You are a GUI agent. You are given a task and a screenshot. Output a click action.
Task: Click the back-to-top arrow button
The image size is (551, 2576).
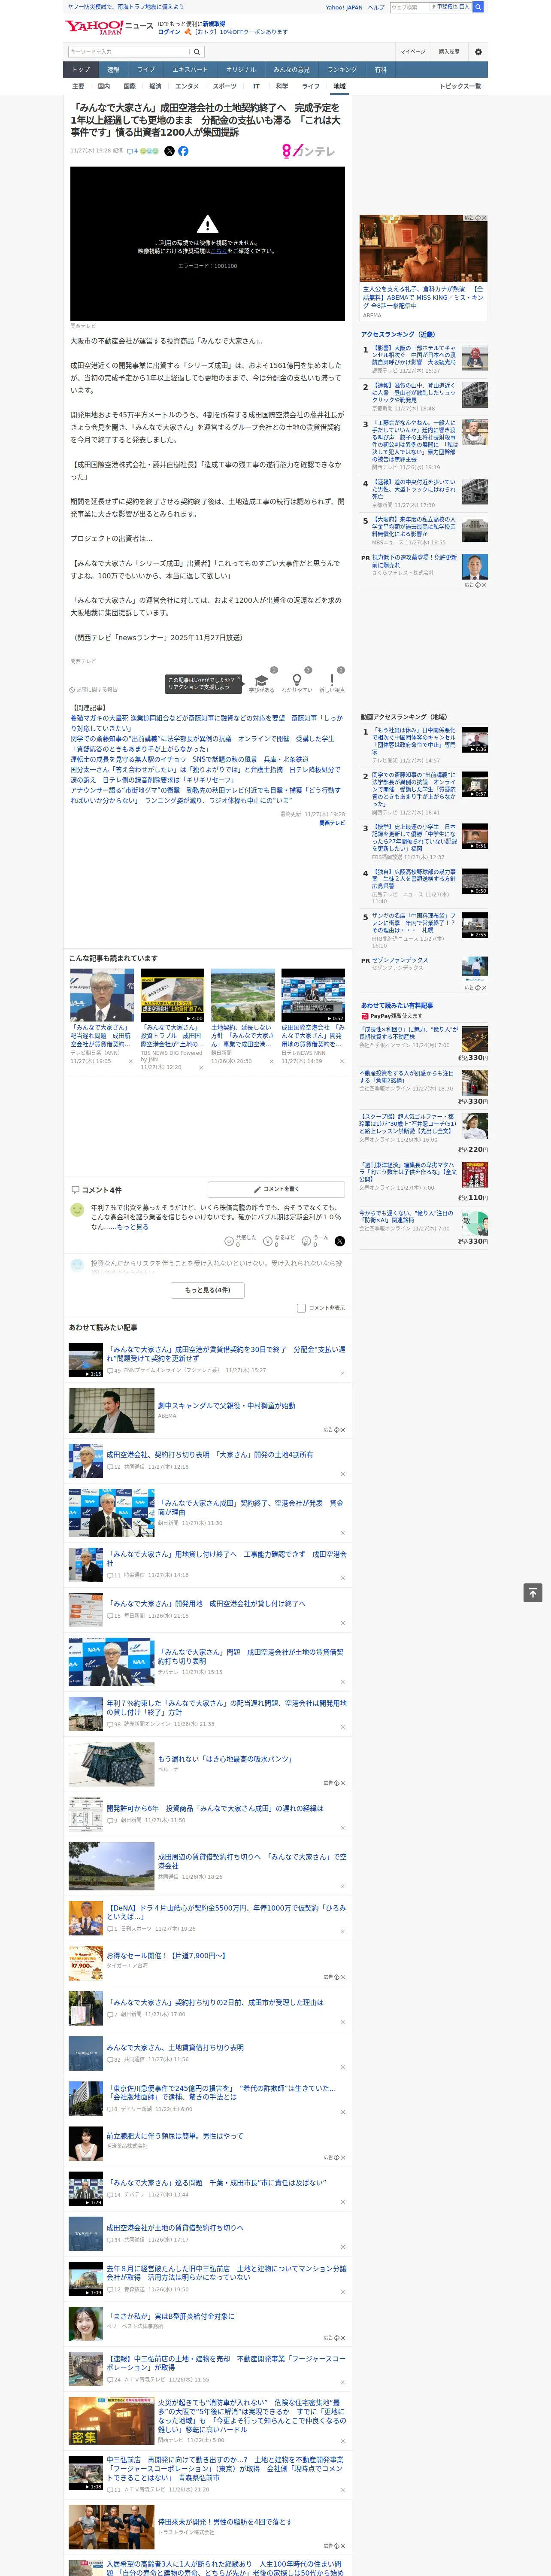coord(533,1592)
